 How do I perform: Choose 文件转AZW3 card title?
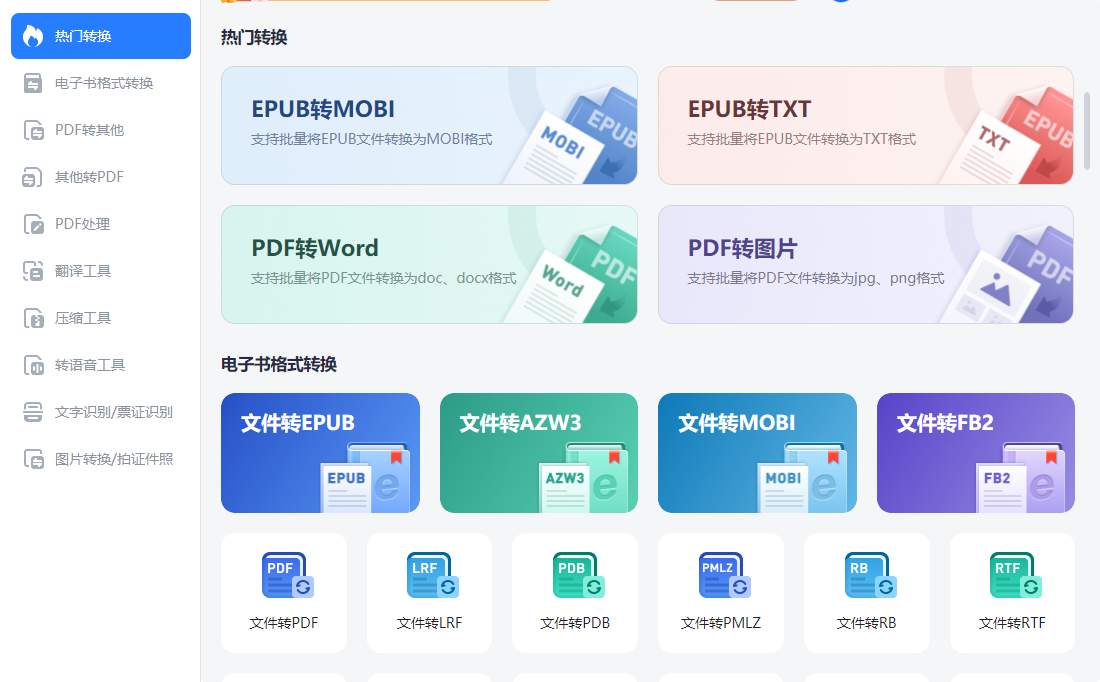pos(520,422)
